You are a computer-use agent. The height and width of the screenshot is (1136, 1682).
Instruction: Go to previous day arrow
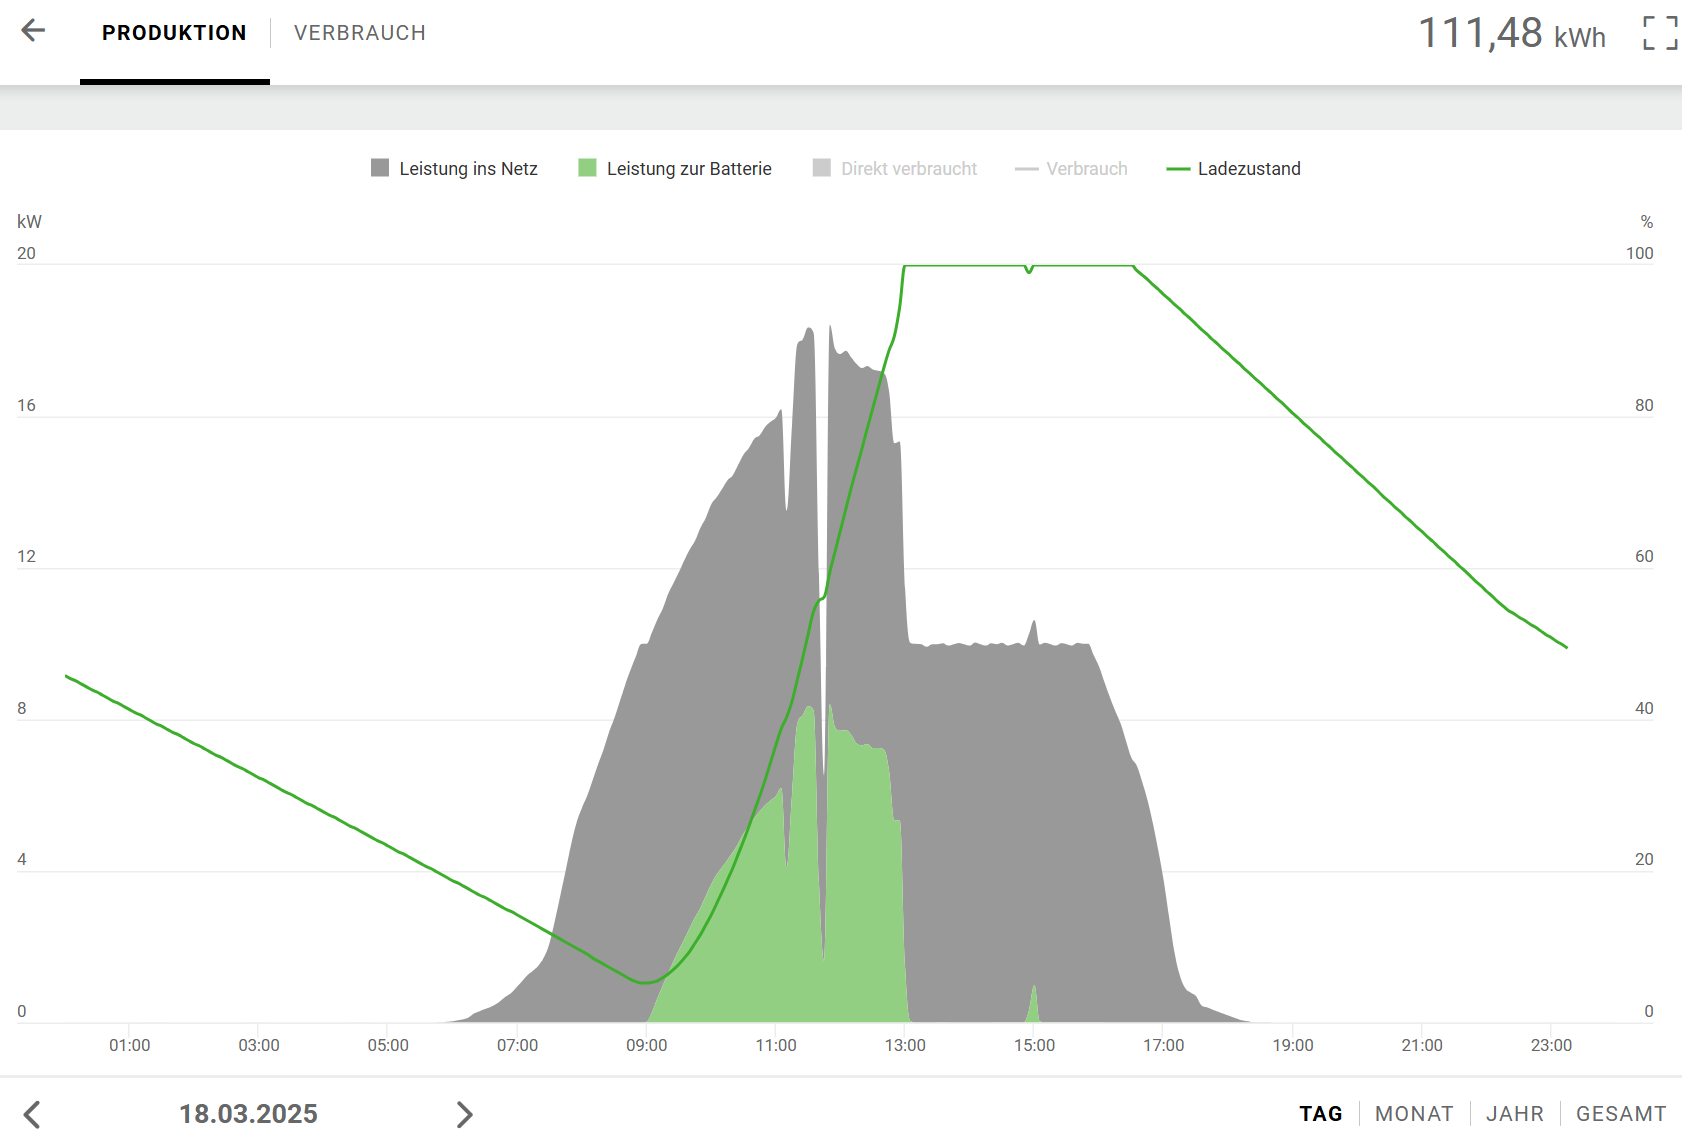(32, 1114)
